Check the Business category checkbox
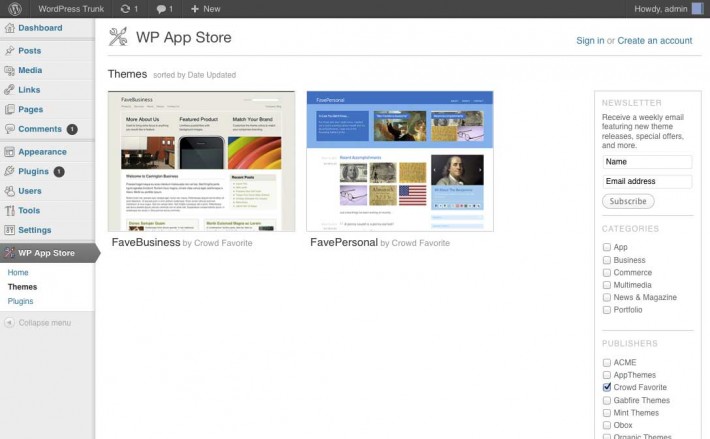This screenshot has height=439, width=710. [x=607, y=260]
